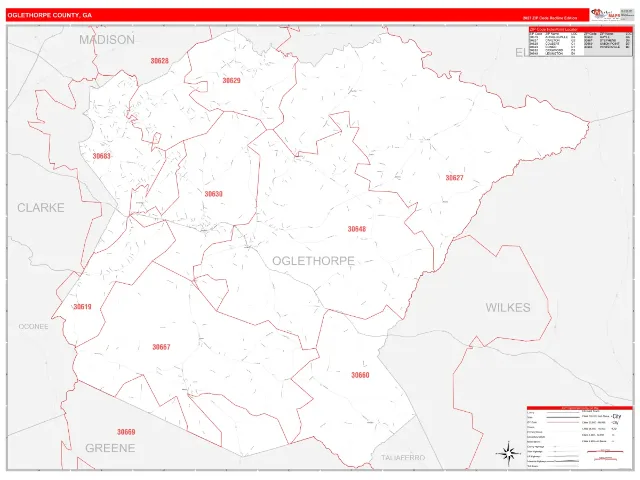Select the ZIP code 30619 label

point(82,307)
